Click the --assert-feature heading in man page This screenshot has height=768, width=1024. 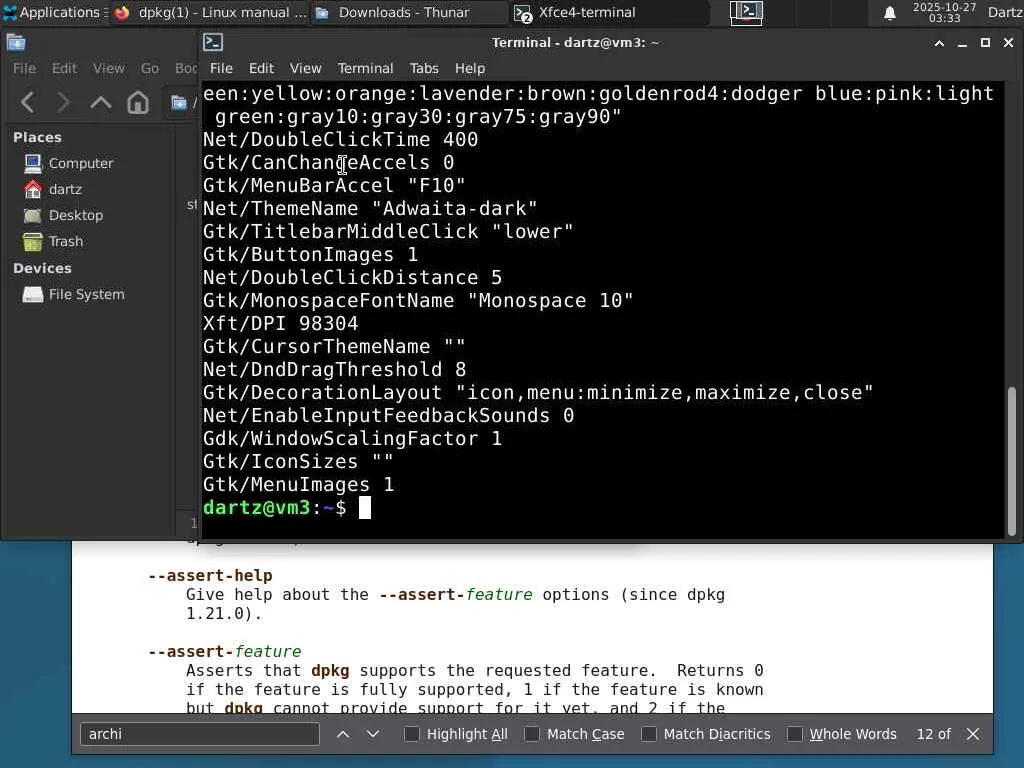click(x=225, y=652)
